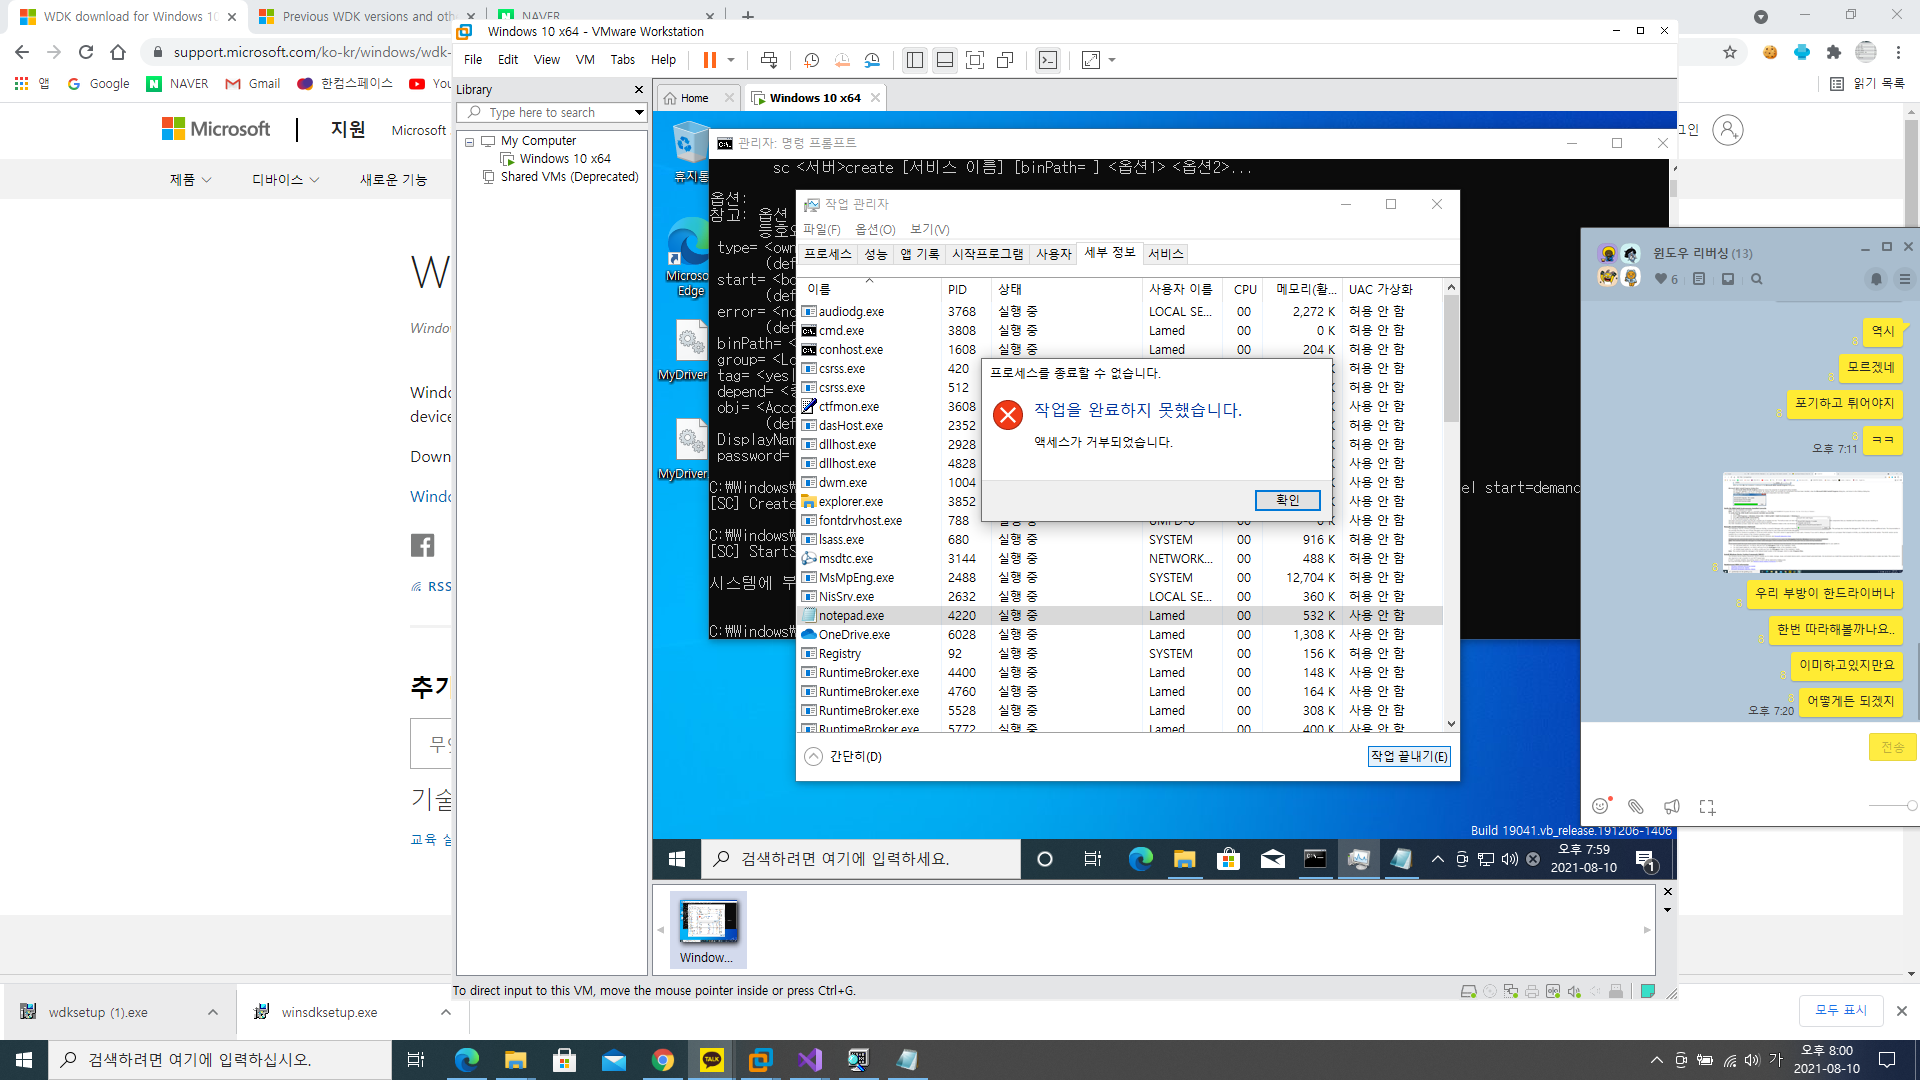
Task: Open the KakaoTalk chat hamburger menu
Action: point(1905,279)
